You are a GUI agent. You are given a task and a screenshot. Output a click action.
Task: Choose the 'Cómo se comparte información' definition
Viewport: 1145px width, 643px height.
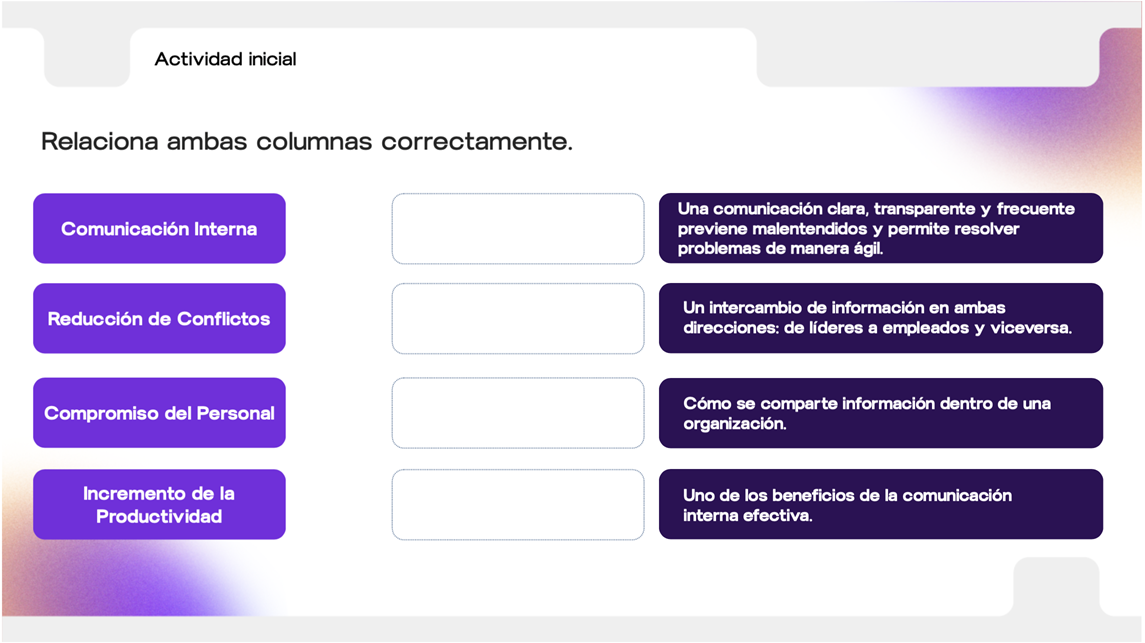click(880, 413)
